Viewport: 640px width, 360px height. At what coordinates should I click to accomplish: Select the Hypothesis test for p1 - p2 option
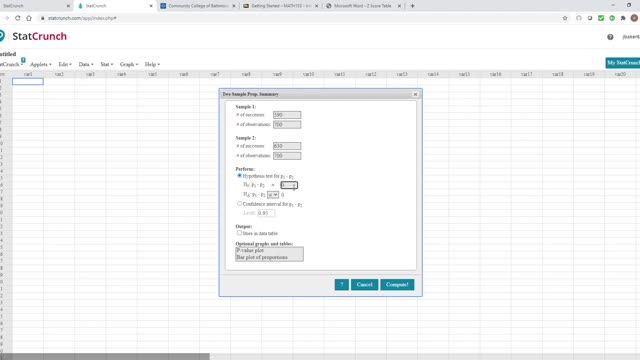tap(240, 176)
